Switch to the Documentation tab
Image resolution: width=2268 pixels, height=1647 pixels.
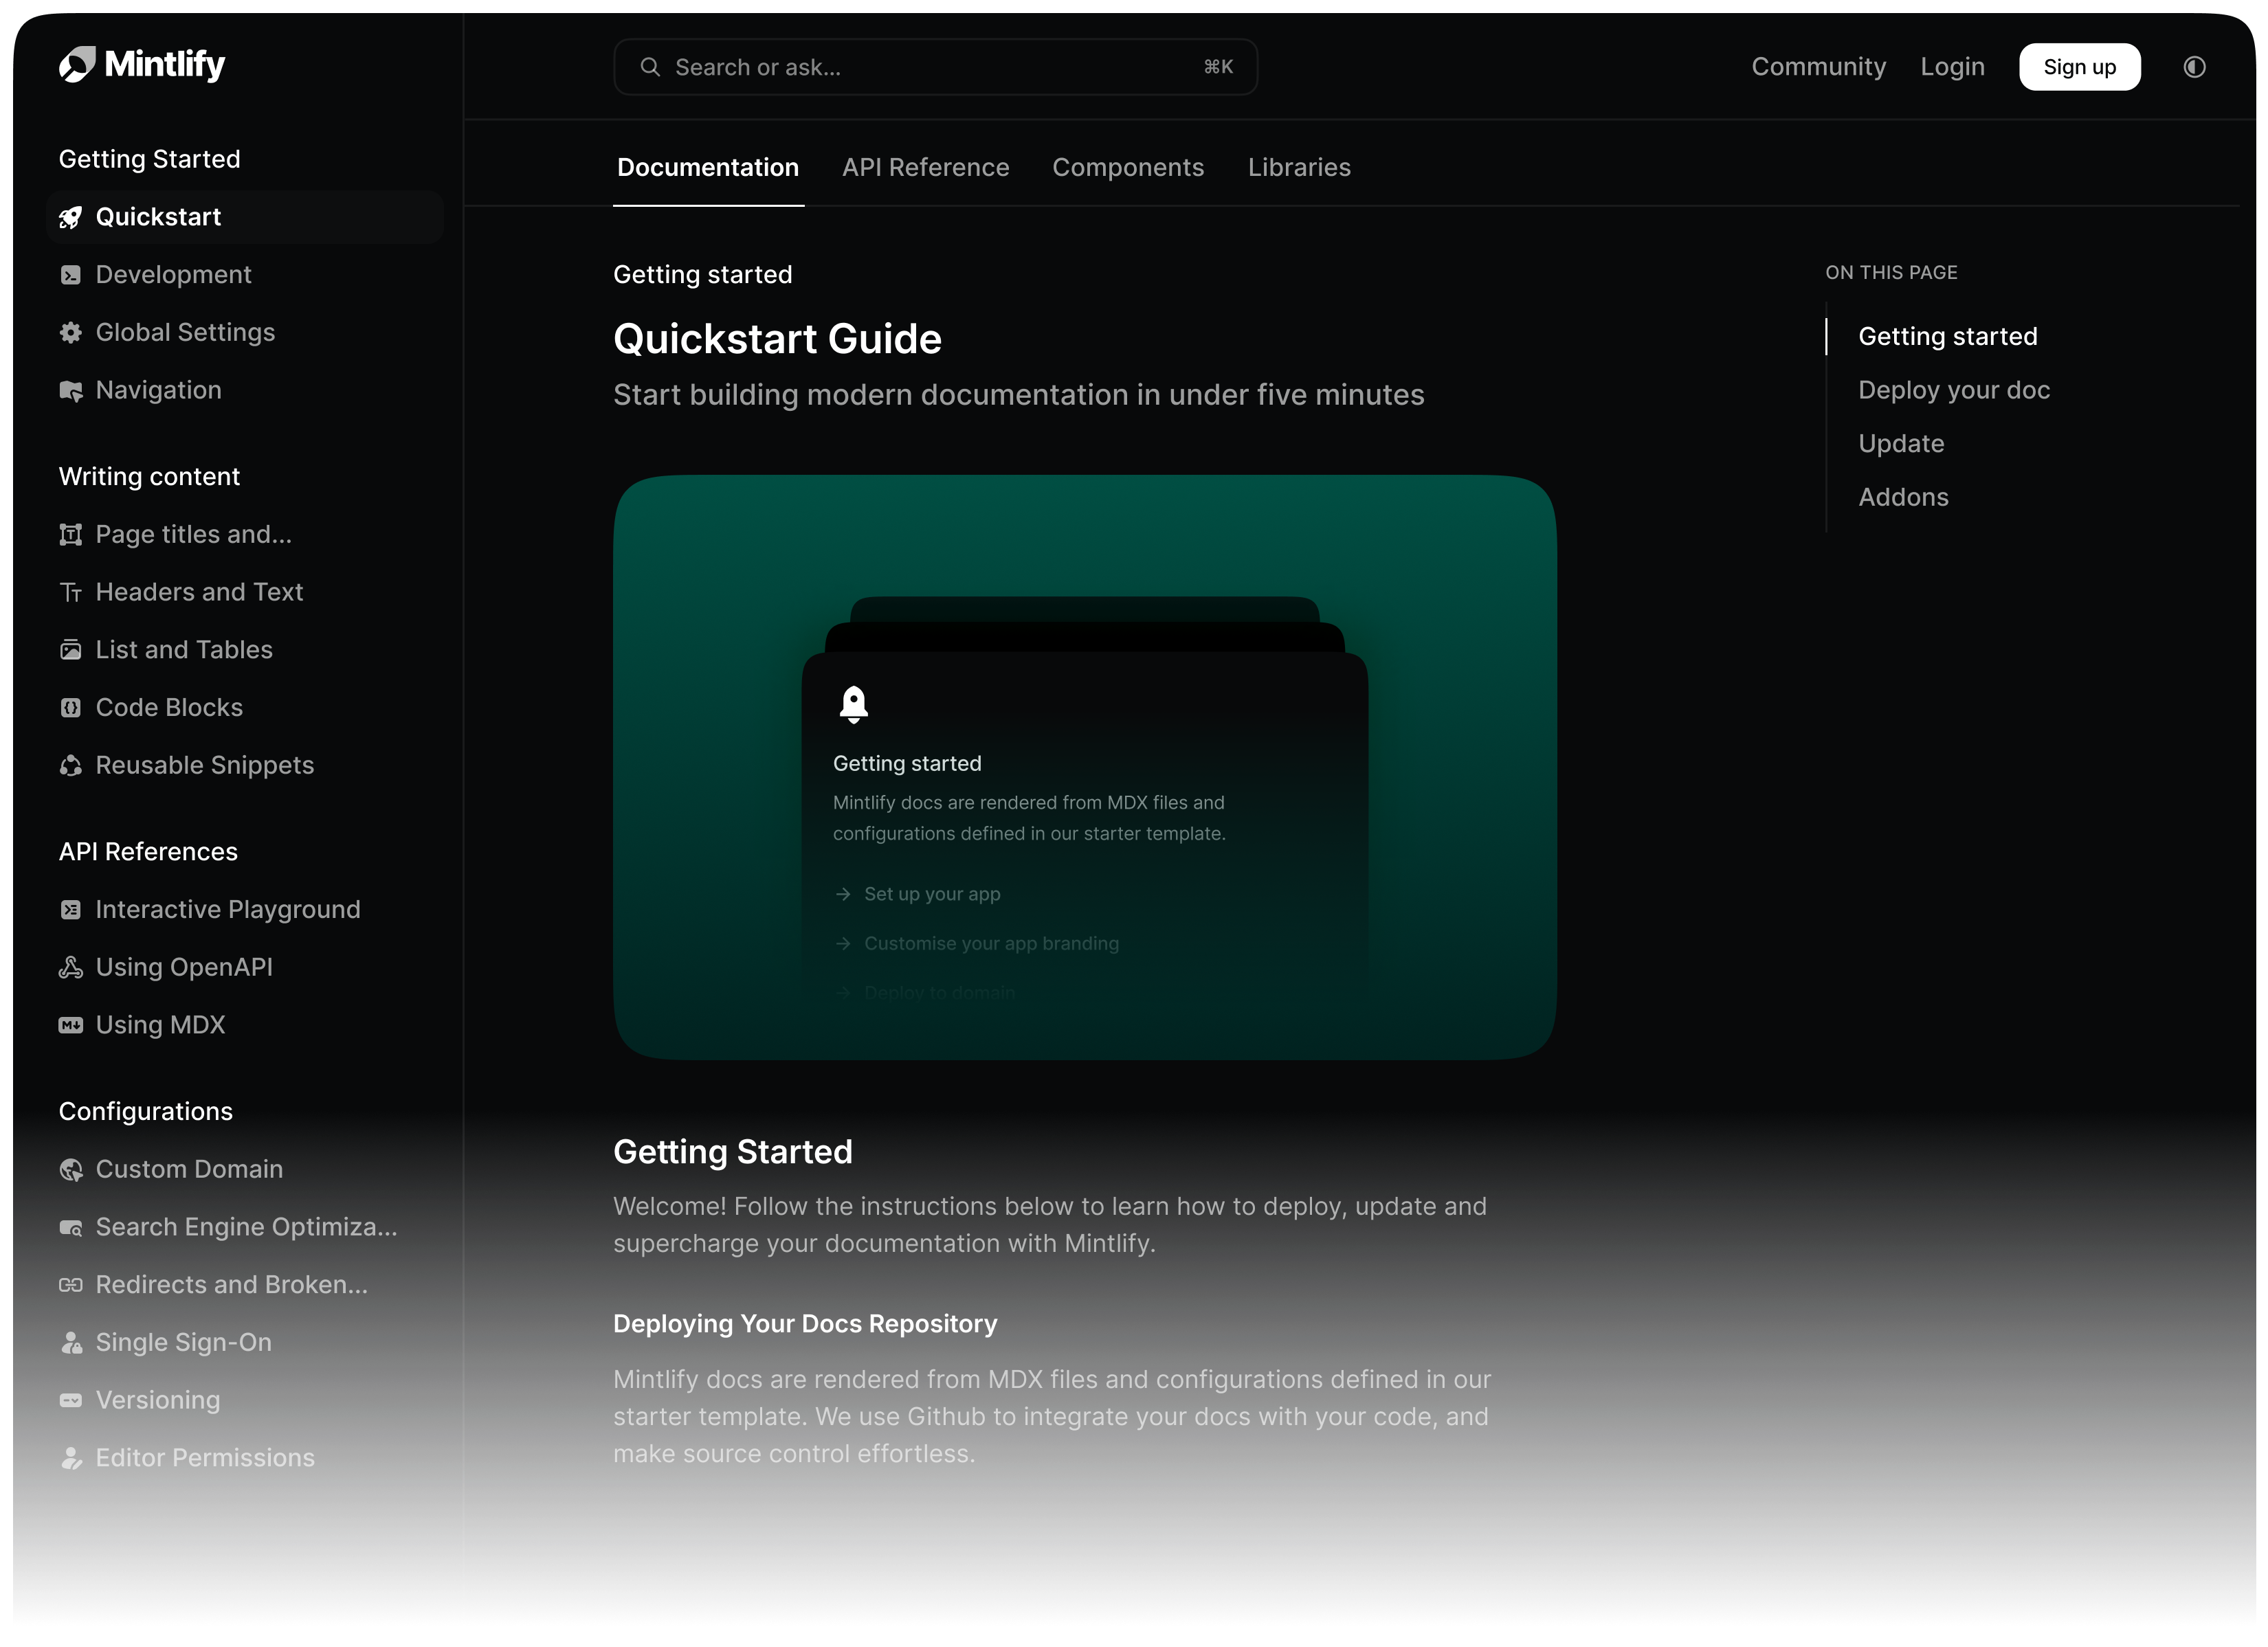[708, 168]
